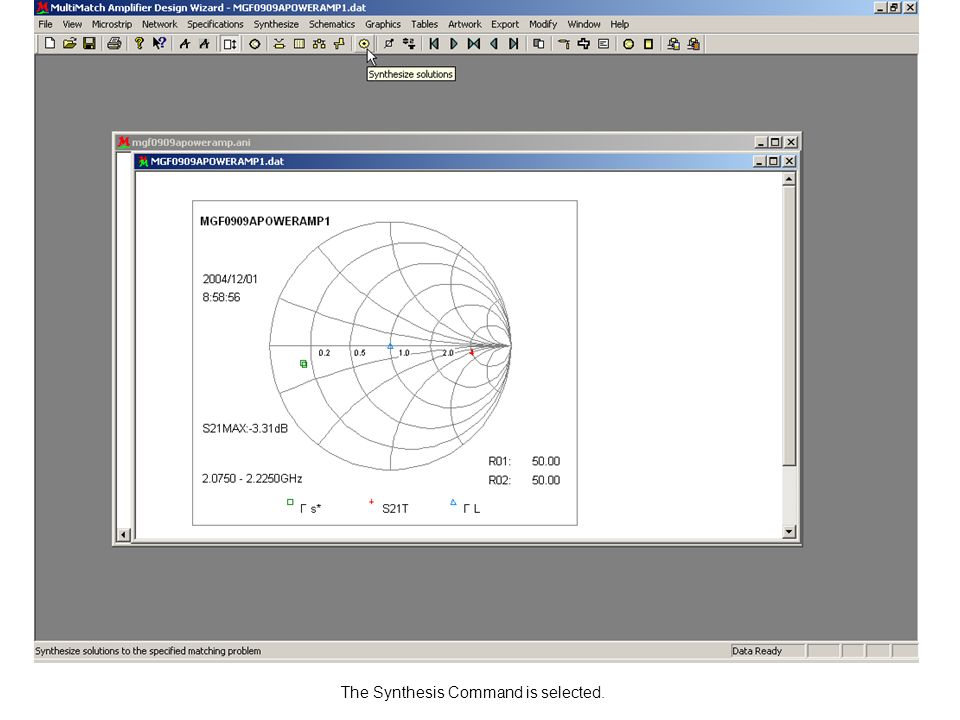The width and height of the screenshot is (960, 720).
Task: Click the S21T legend label
Action: [395, 509]
